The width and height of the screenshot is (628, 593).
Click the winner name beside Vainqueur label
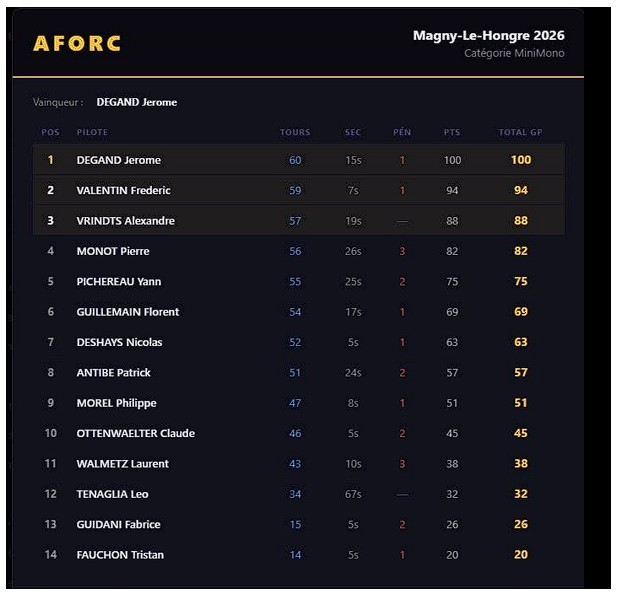click(x=137, y=102)
